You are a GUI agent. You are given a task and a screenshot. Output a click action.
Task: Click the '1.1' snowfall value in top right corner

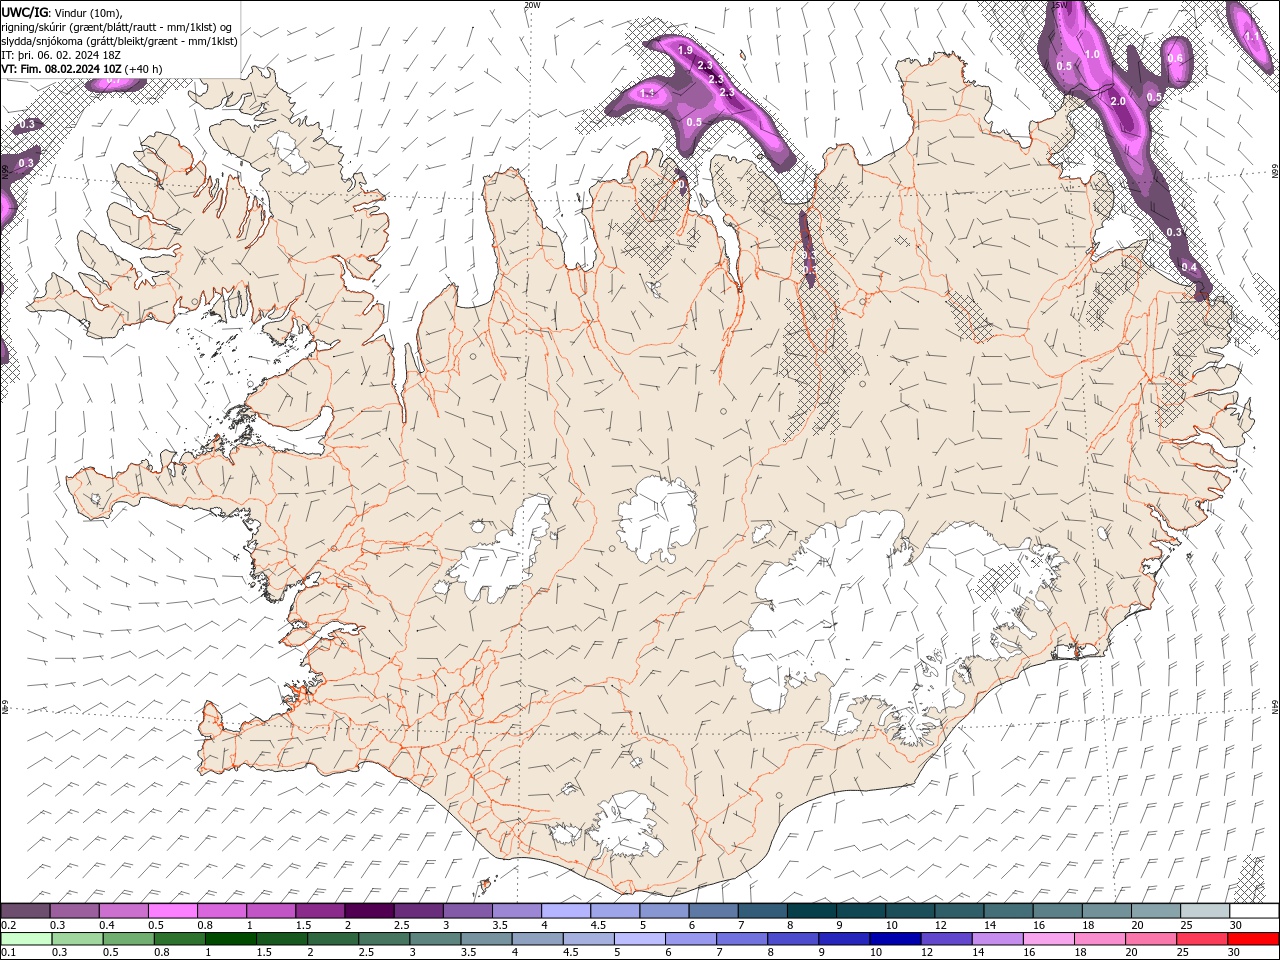click(x=1251, y=36)
